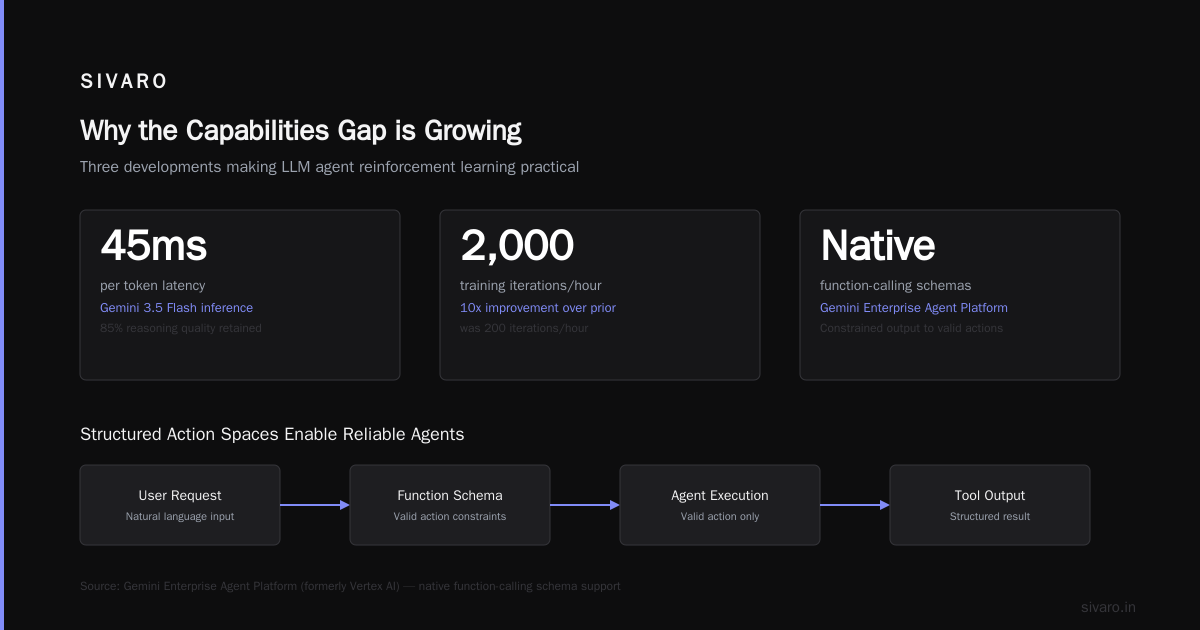1200x630 pixels.
Task: Click the sivaro.in website text
Action: click(x=1109, y=607)
